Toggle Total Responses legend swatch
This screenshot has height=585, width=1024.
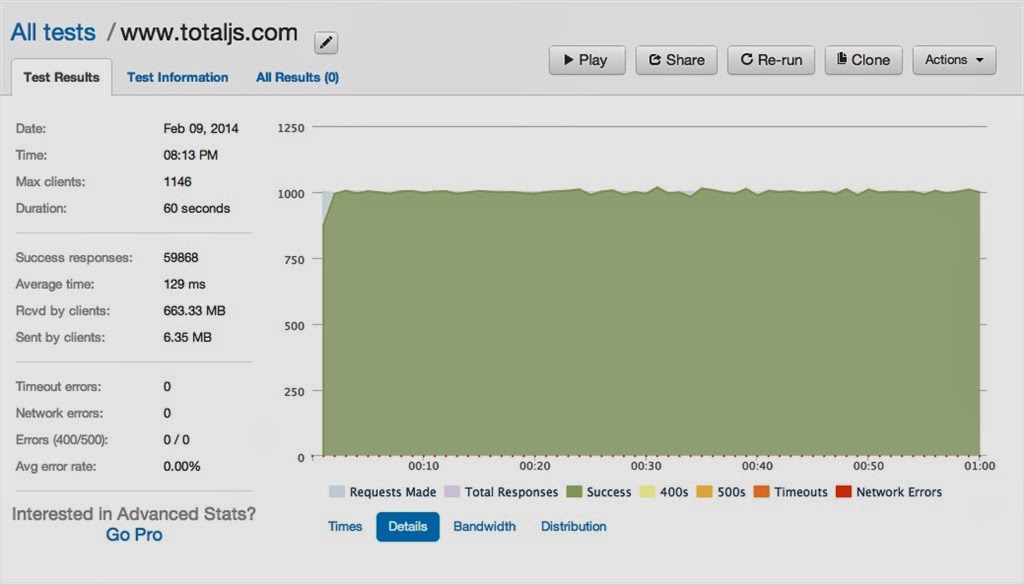(452, 492)
